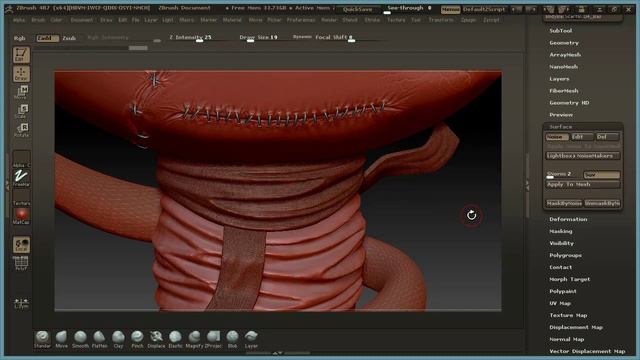The width and height of the screenshot is (640, 360).
Task: Expand the Preview section
Action: 561,115
